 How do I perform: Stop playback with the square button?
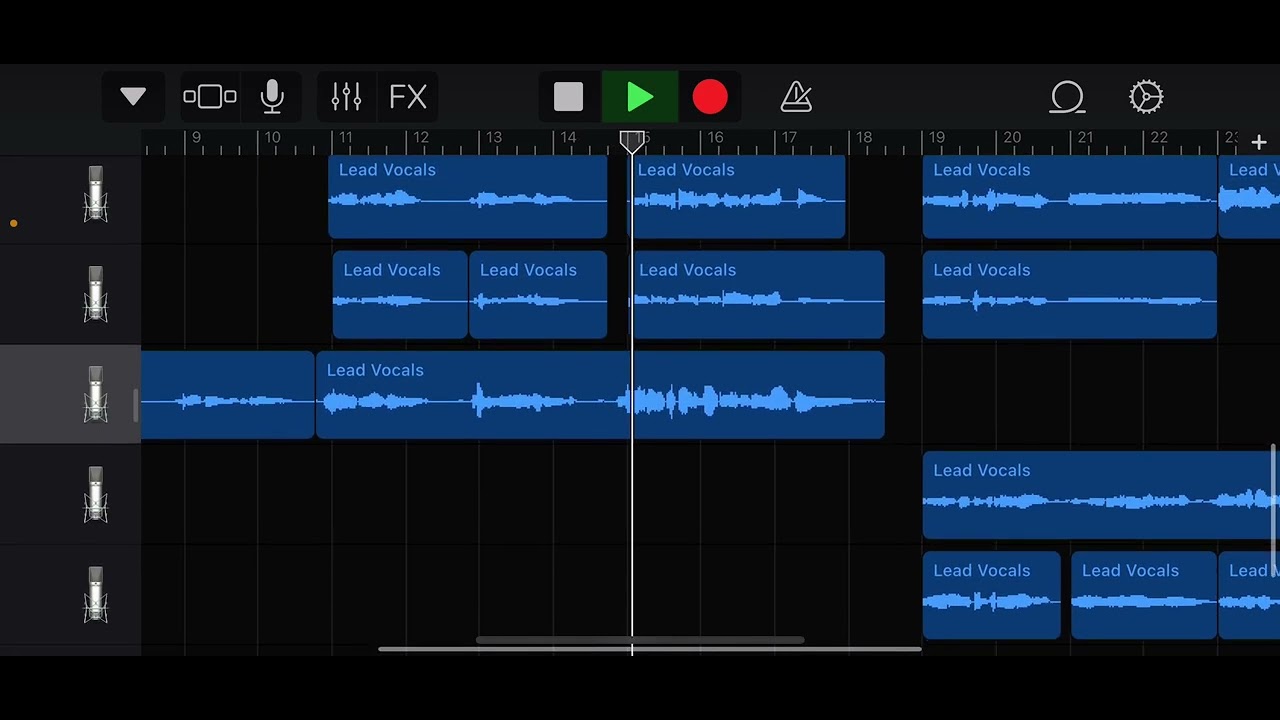(x=568, y=97)
